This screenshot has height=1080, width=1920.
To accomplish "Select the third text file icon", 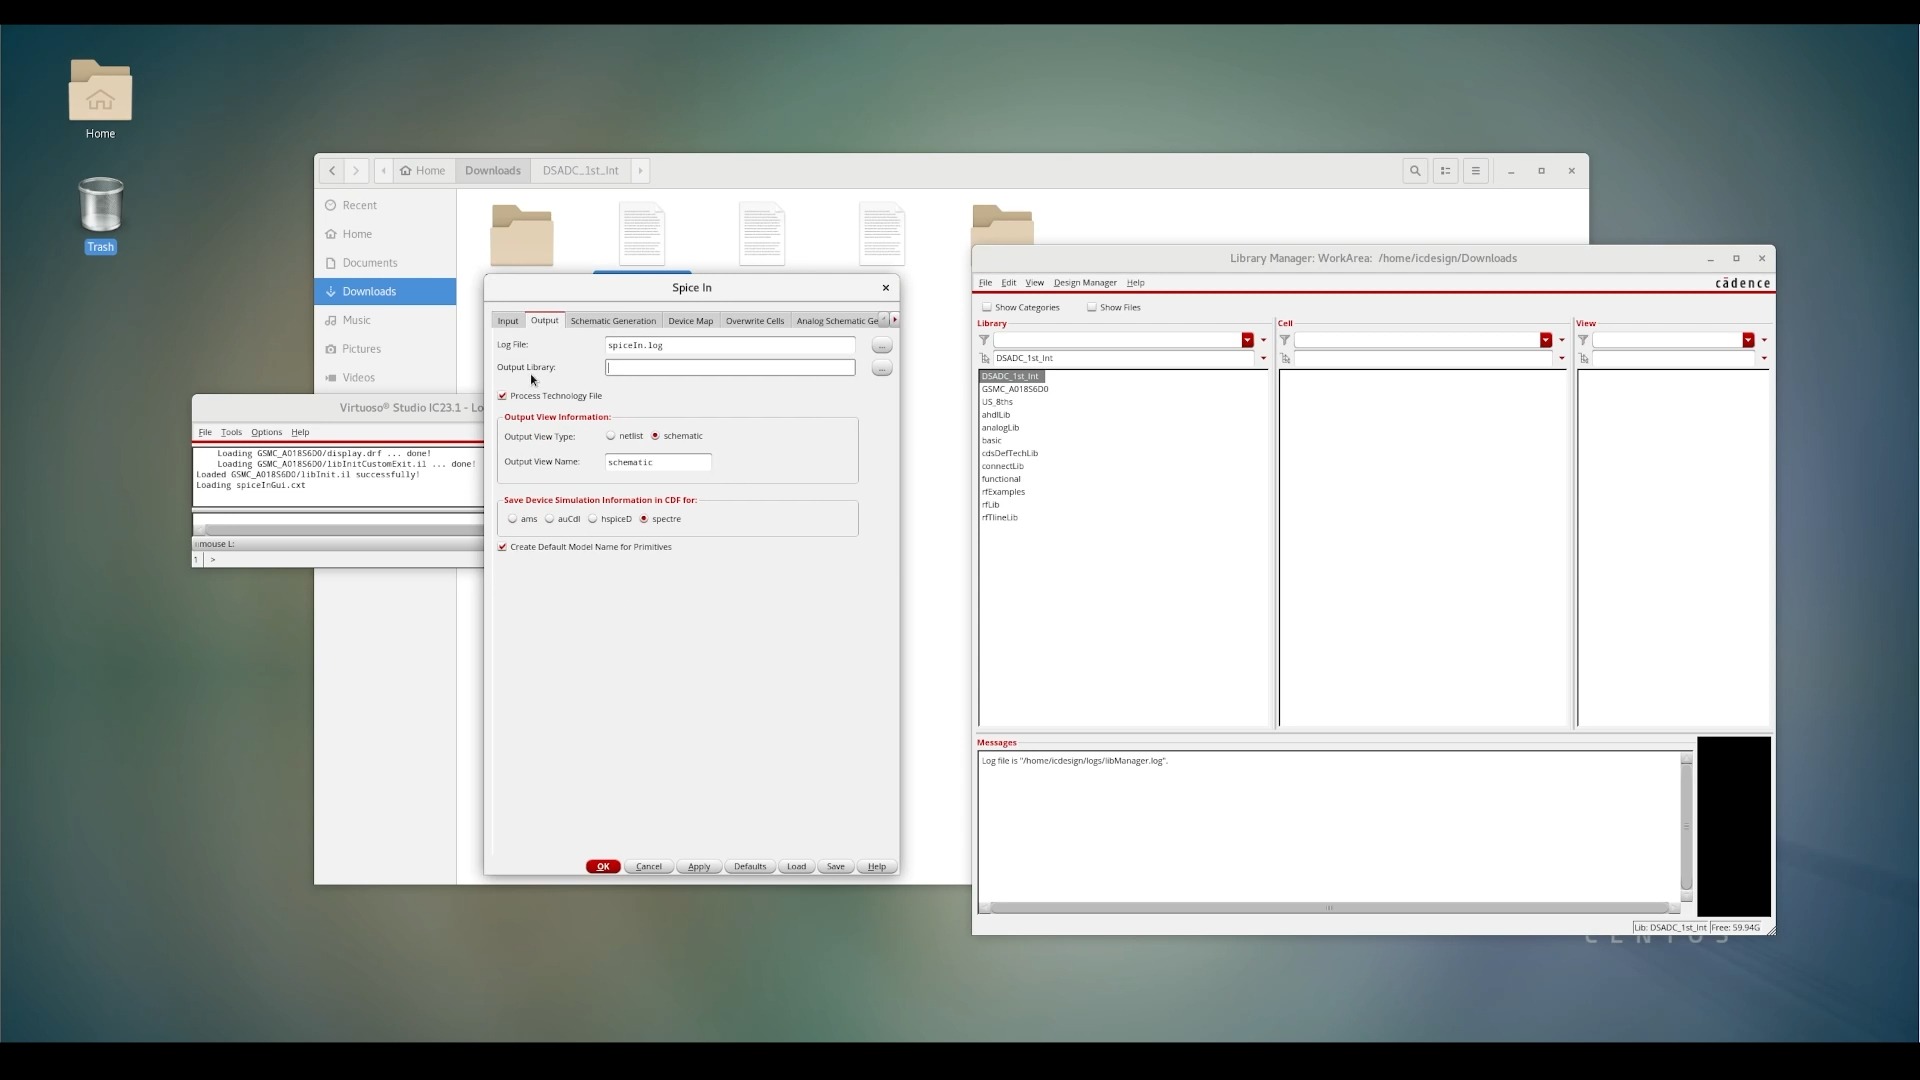I will (x=882, y=234).
